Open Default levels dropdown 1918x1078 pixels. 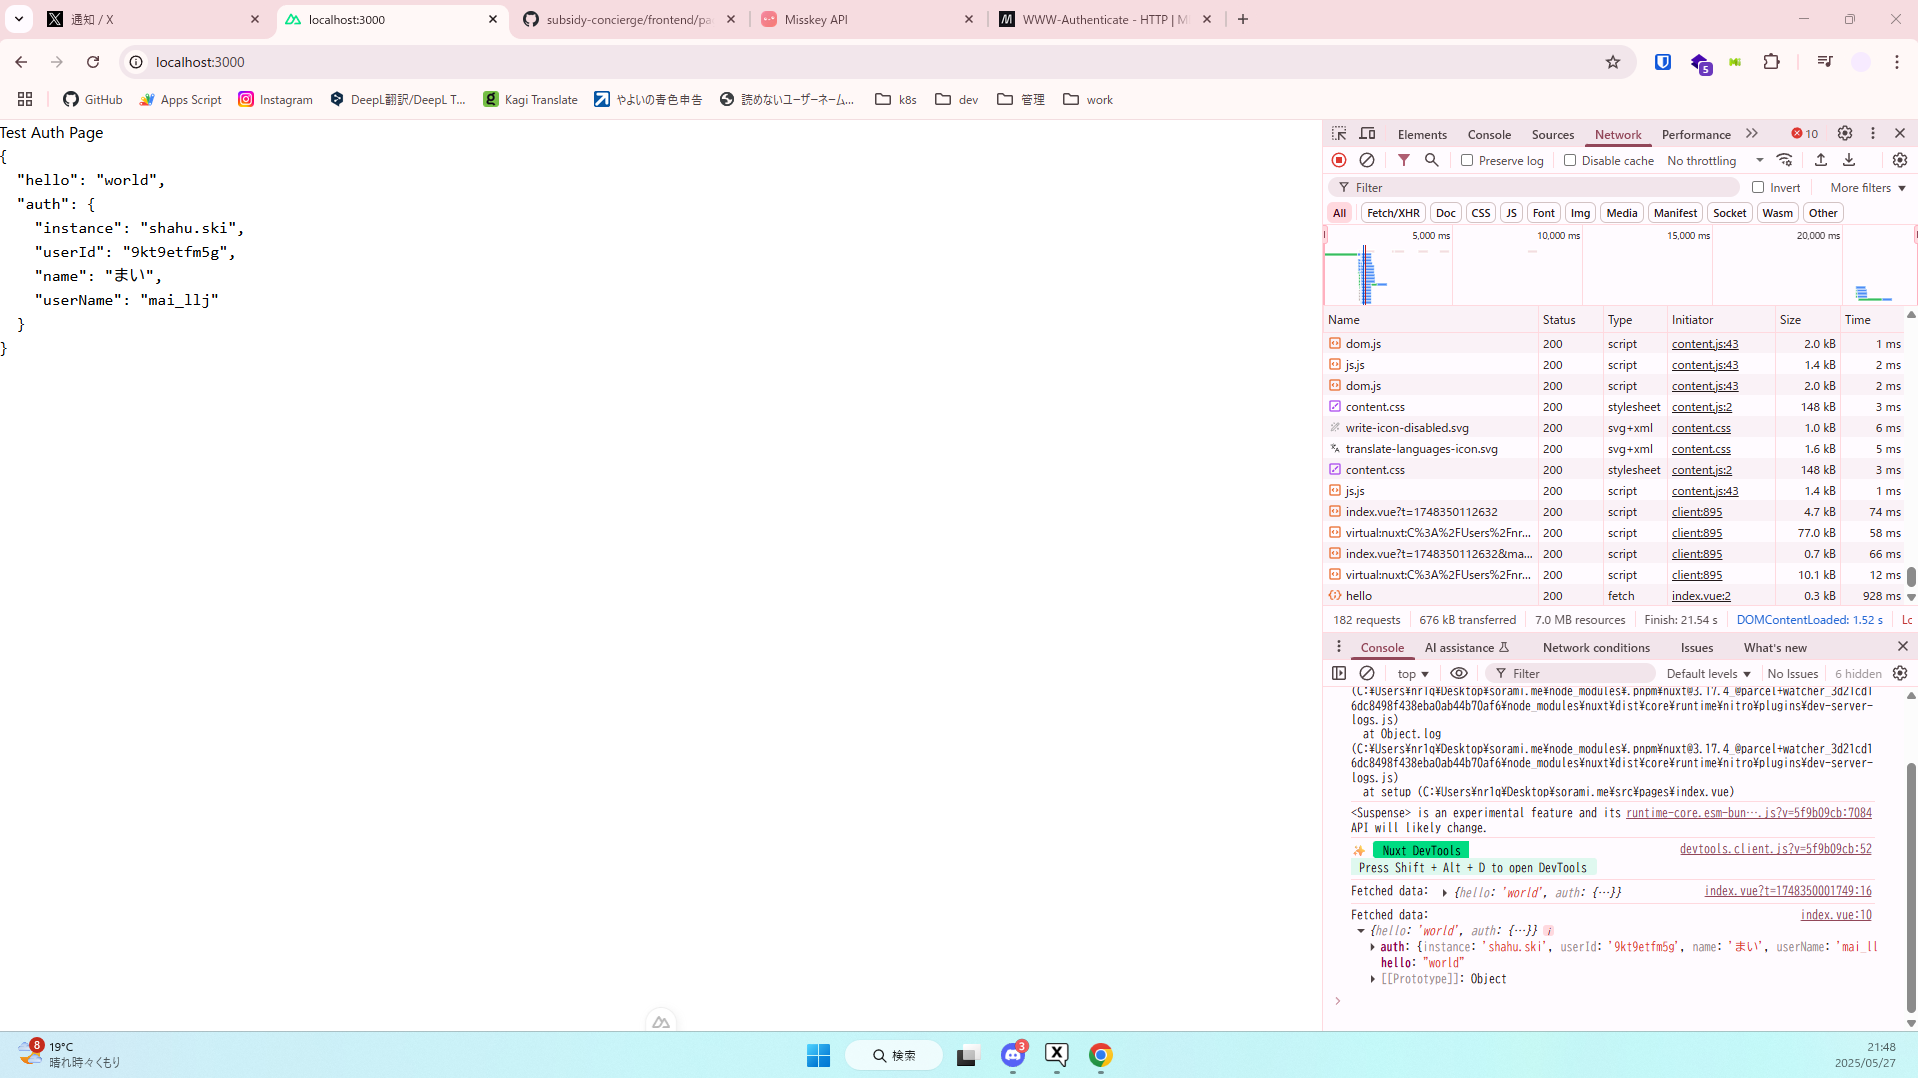pyautogui.click(x=1708, y=673)
